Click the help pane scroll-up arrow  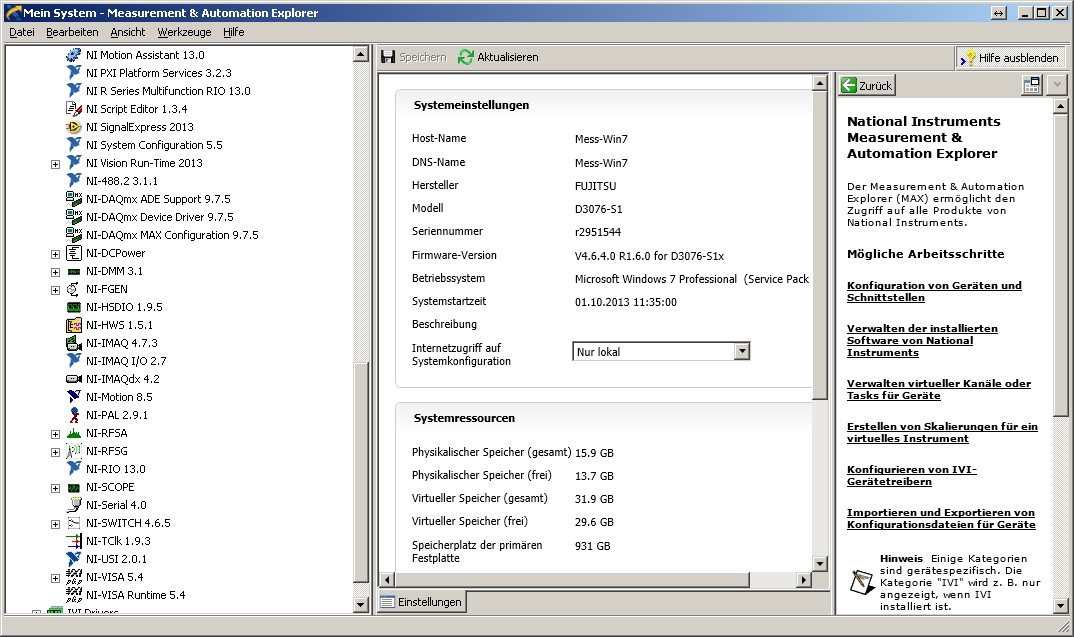[x=1060, y=106]
